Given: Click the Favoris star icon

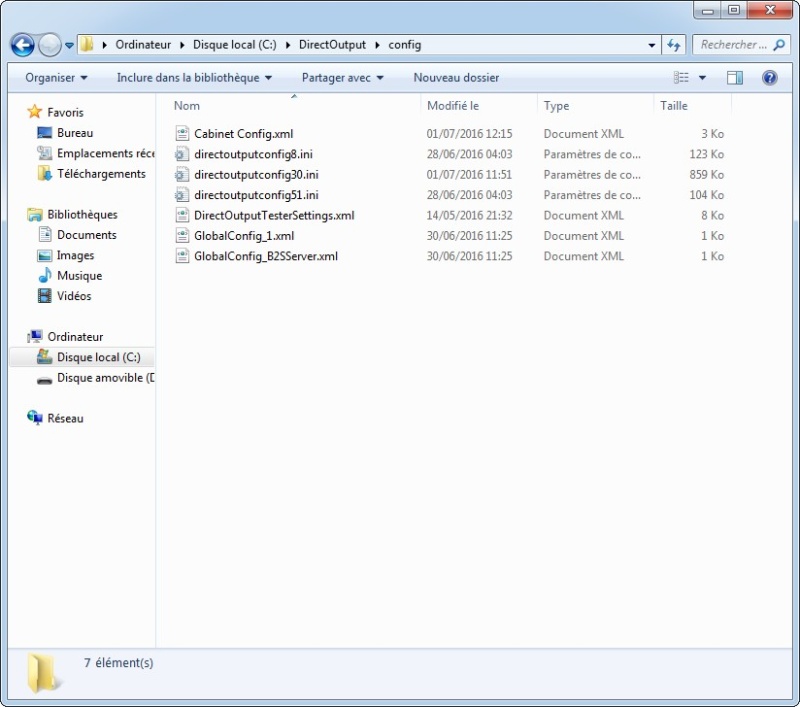Looking at the screenshot, I should click(x=34, y=112).
